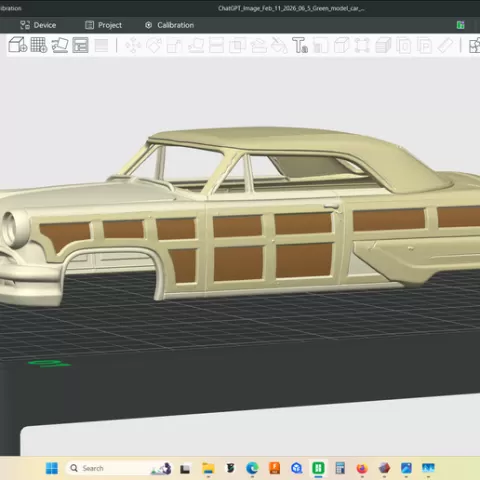Click the green plate origin marker
This screenshot has height=480, width=480.
click(x=49, y=364)
